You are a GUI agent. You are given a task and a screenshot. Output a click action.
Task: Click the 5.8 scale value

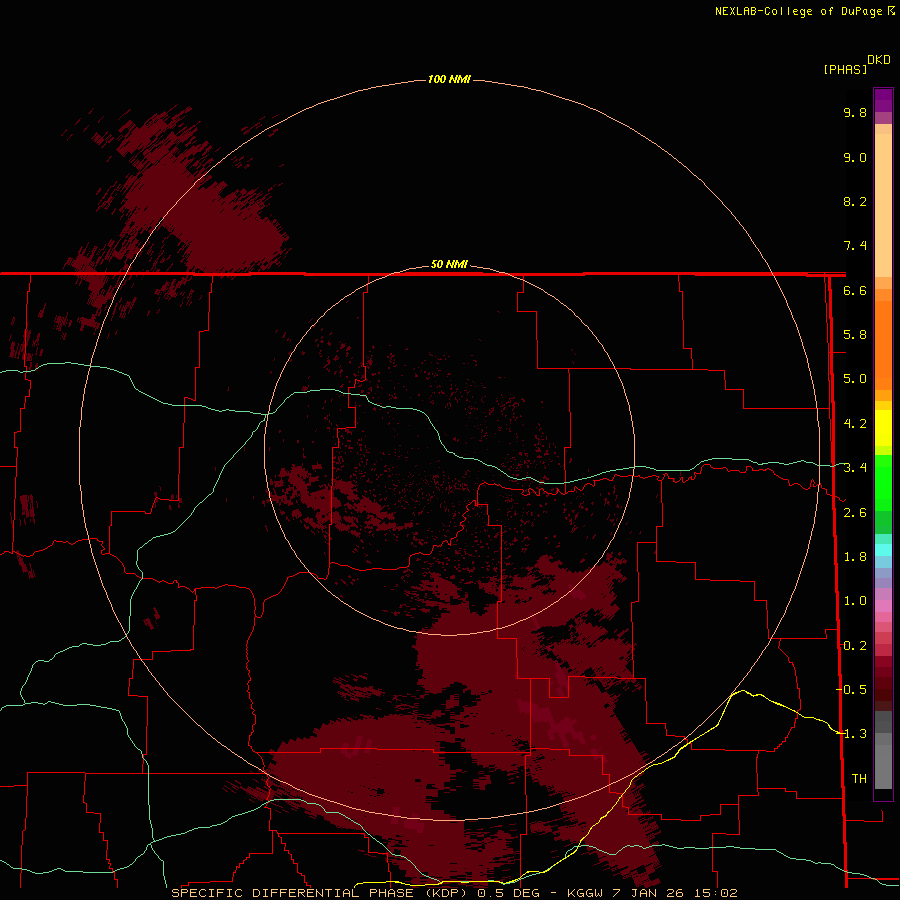(855, 335)
